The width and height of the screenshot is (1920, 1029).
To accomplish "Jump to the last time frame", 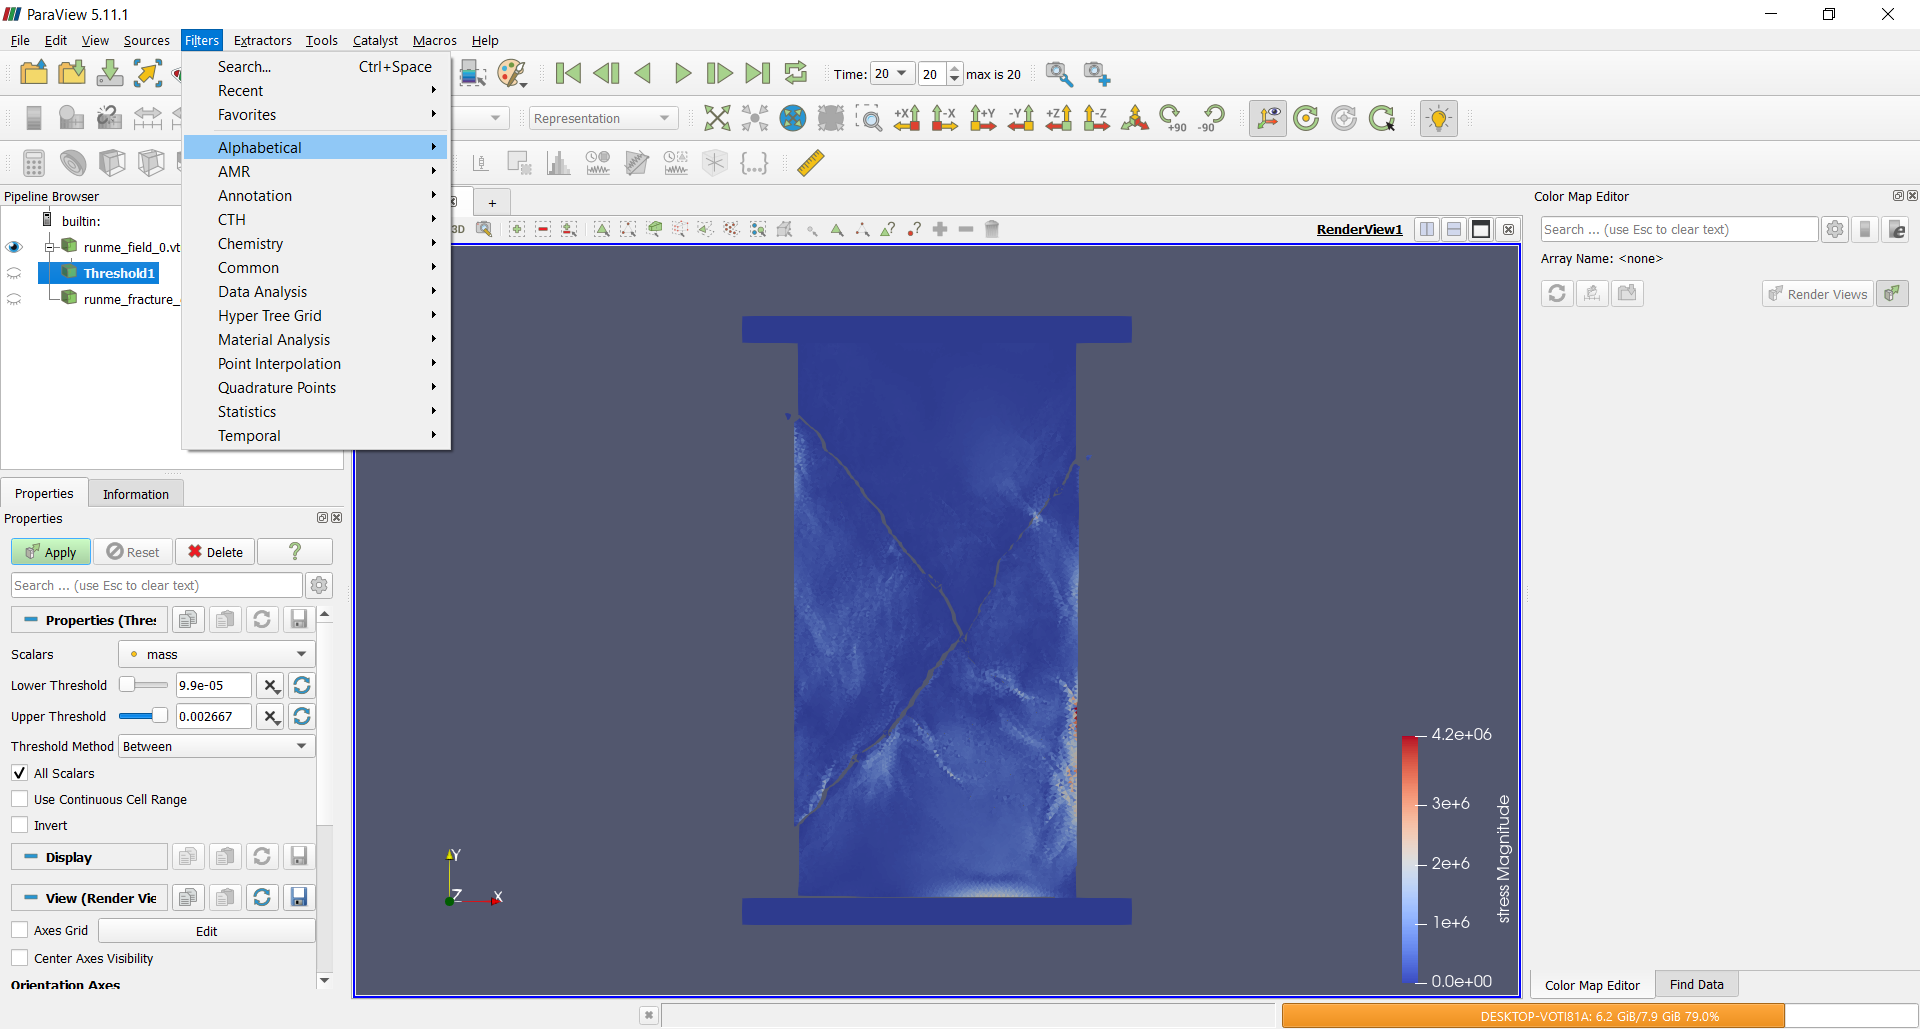I will (758, 73).
